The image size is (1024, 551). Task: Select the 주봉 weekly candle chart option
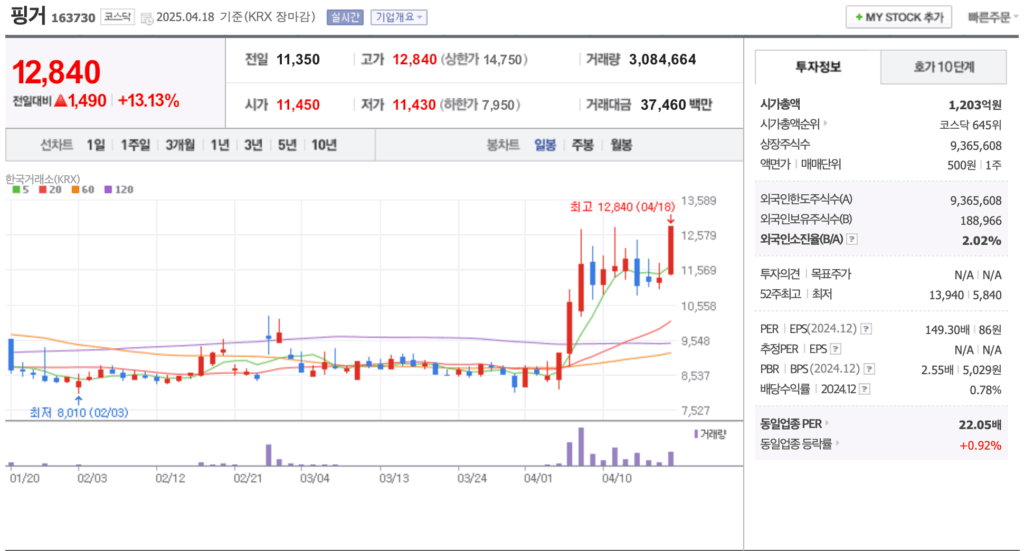coord(582,145)
